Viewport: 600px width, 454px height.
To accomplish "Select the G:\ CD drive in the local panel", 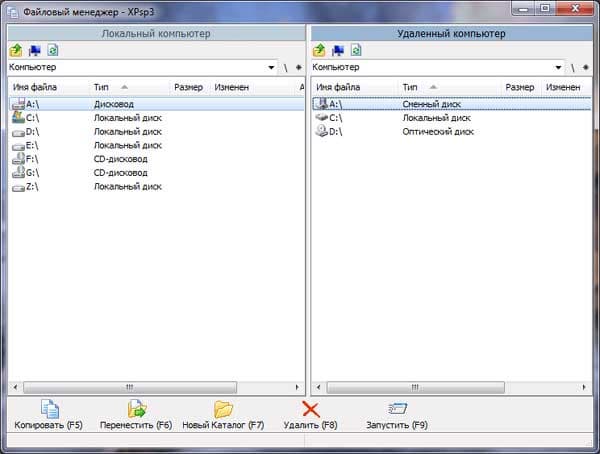I will coord(156,173).
